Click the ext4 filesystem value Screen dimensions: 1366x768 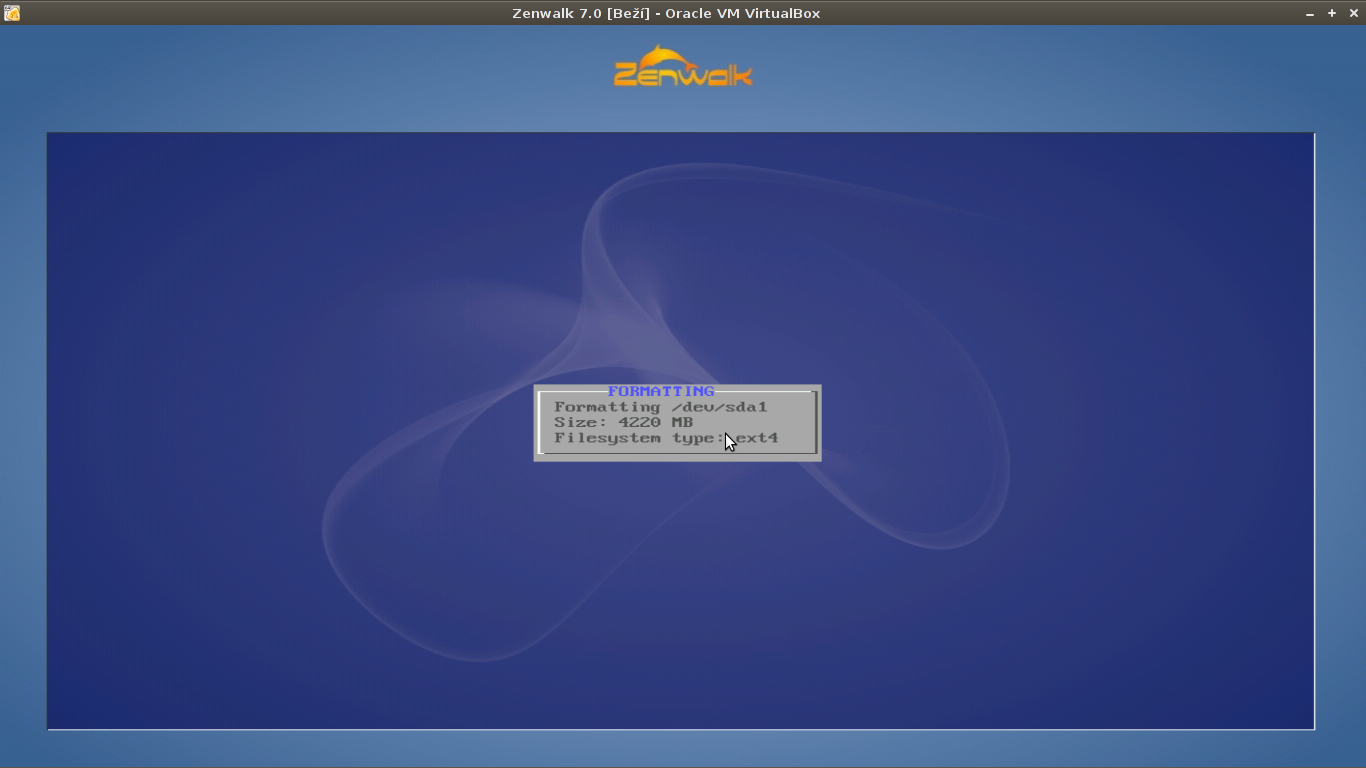pos(757,438)
